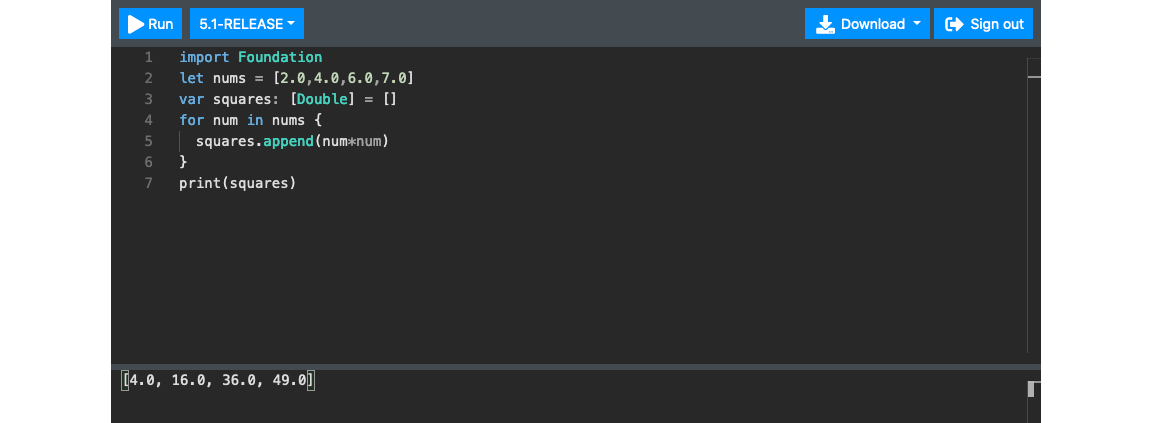Select line number 5 in gutter

(148, 141)
